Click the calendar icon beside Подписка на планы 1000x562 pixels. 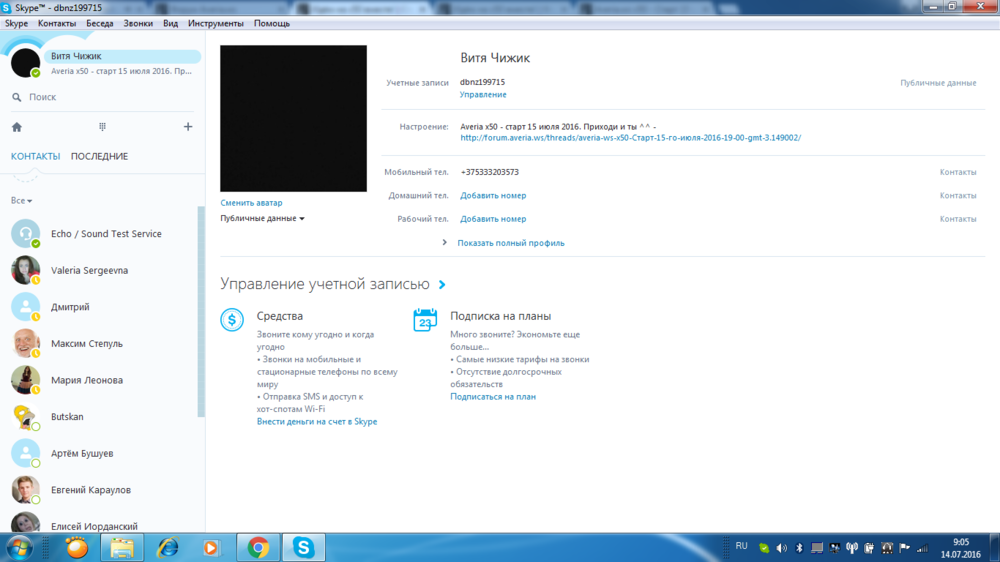click(x=425, y=320)
